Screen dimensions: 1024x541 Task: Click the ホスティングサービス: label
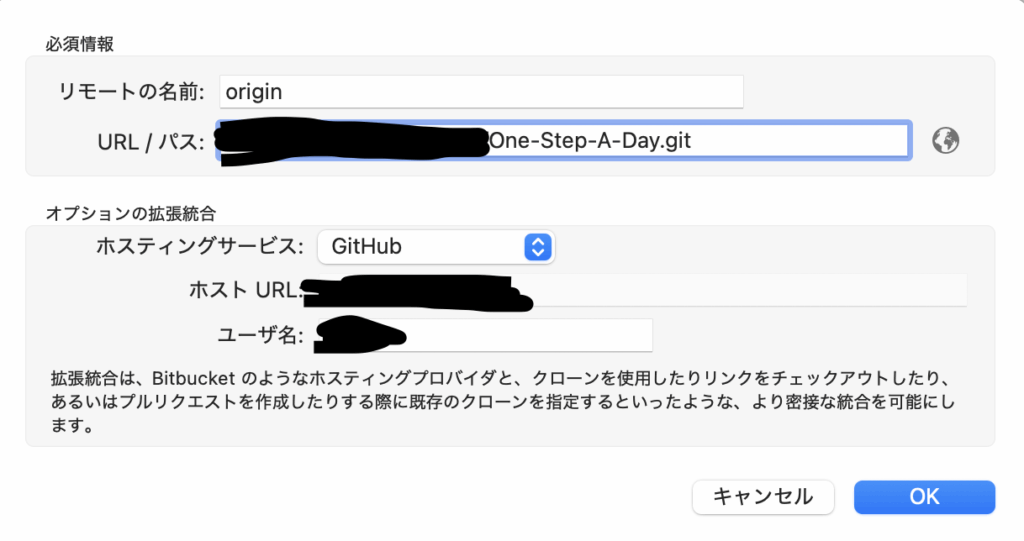point(199,246)
